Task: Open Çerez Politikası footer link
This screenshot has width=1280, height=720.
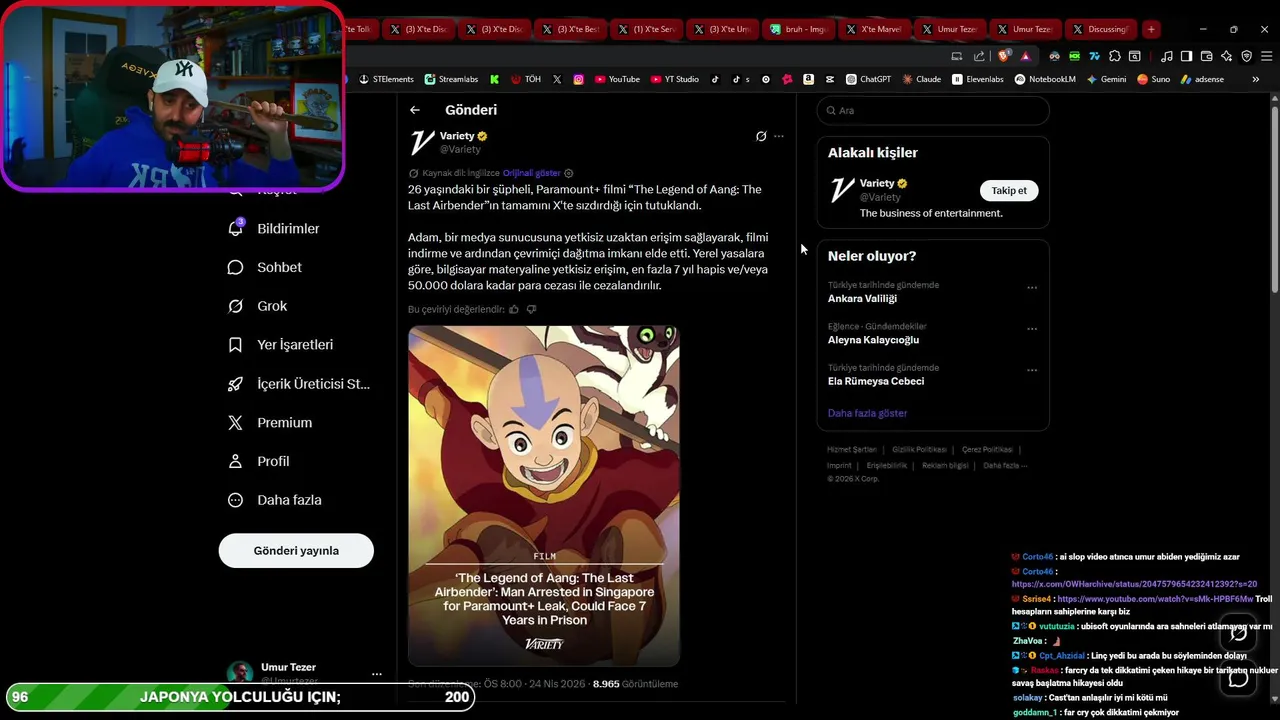Action: click(x=987, y=450)
